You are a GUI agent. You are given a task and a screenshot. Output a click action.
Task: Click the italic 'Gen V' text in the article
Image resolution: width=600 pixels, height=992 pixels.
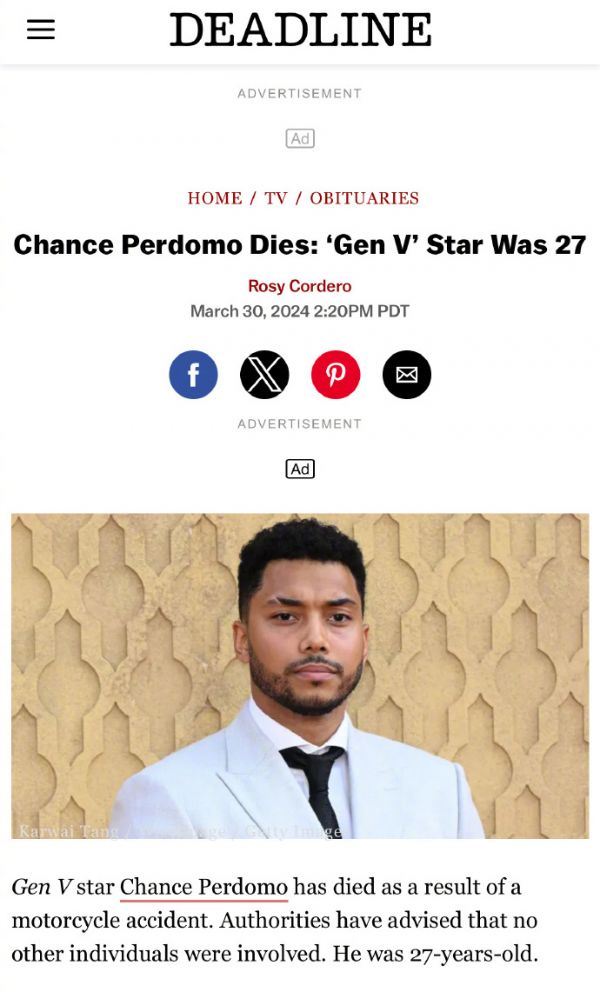point(41,887)
